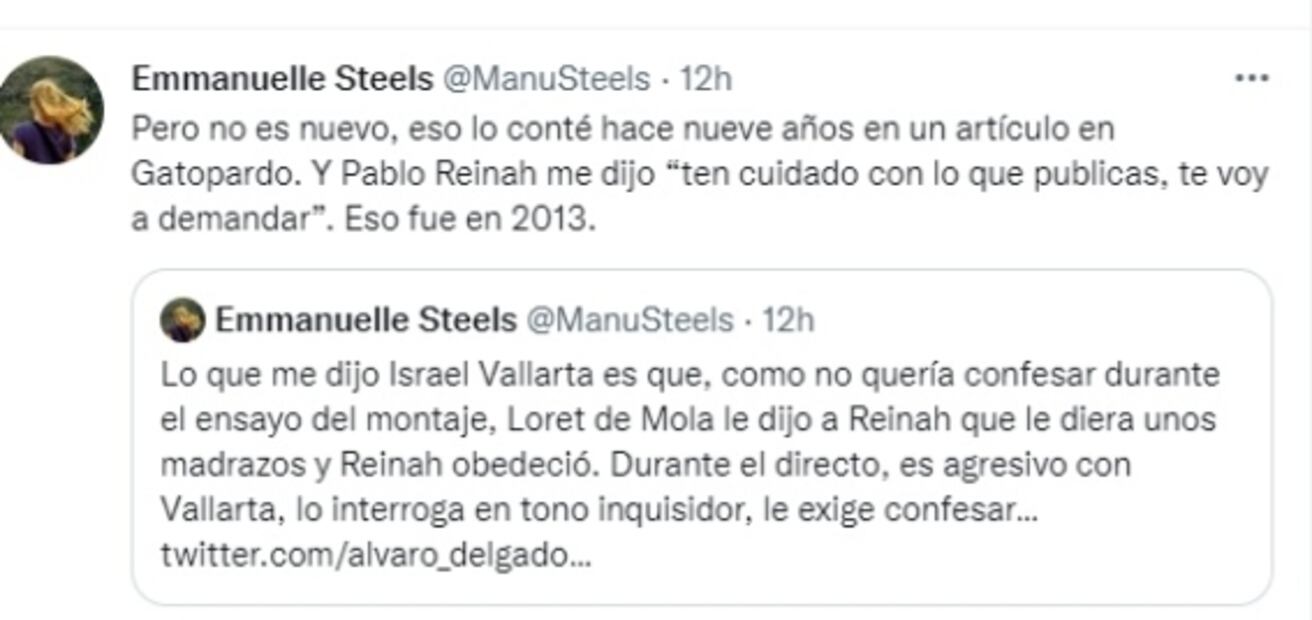Open the main tweet's 12h timestamp
Image resolution: width=1312 pixels, height=620 pixels.
coord(706,79)
